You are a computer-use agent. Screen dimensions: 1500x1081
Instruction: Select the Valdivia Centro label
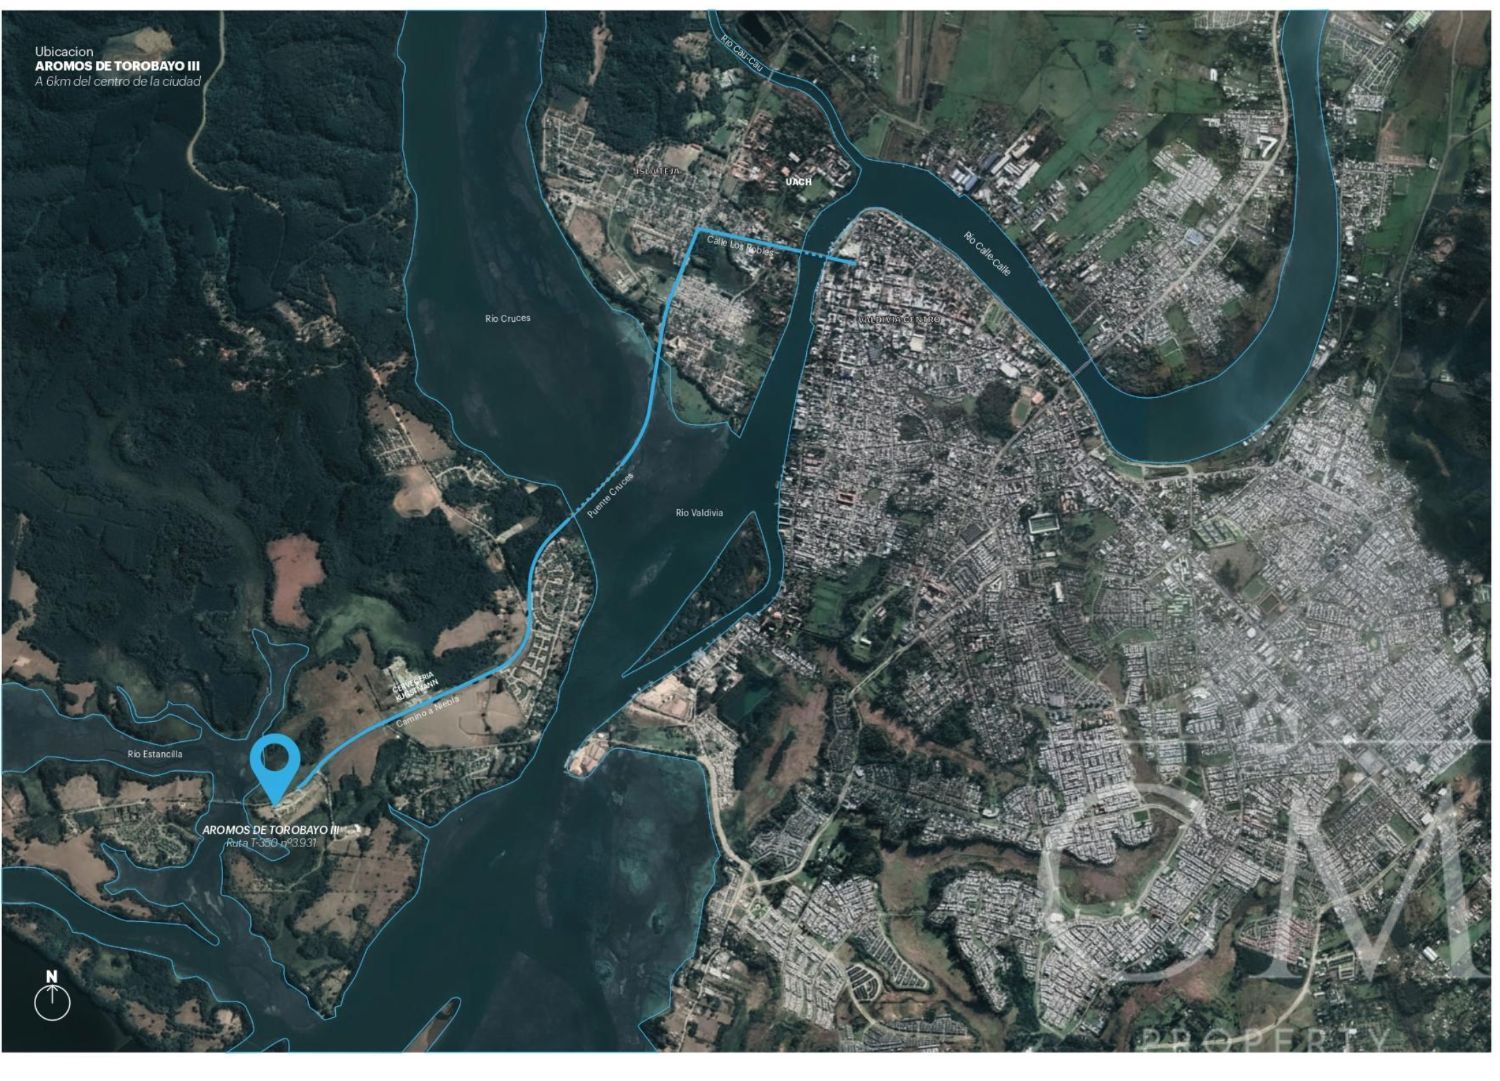click(900, 318)
